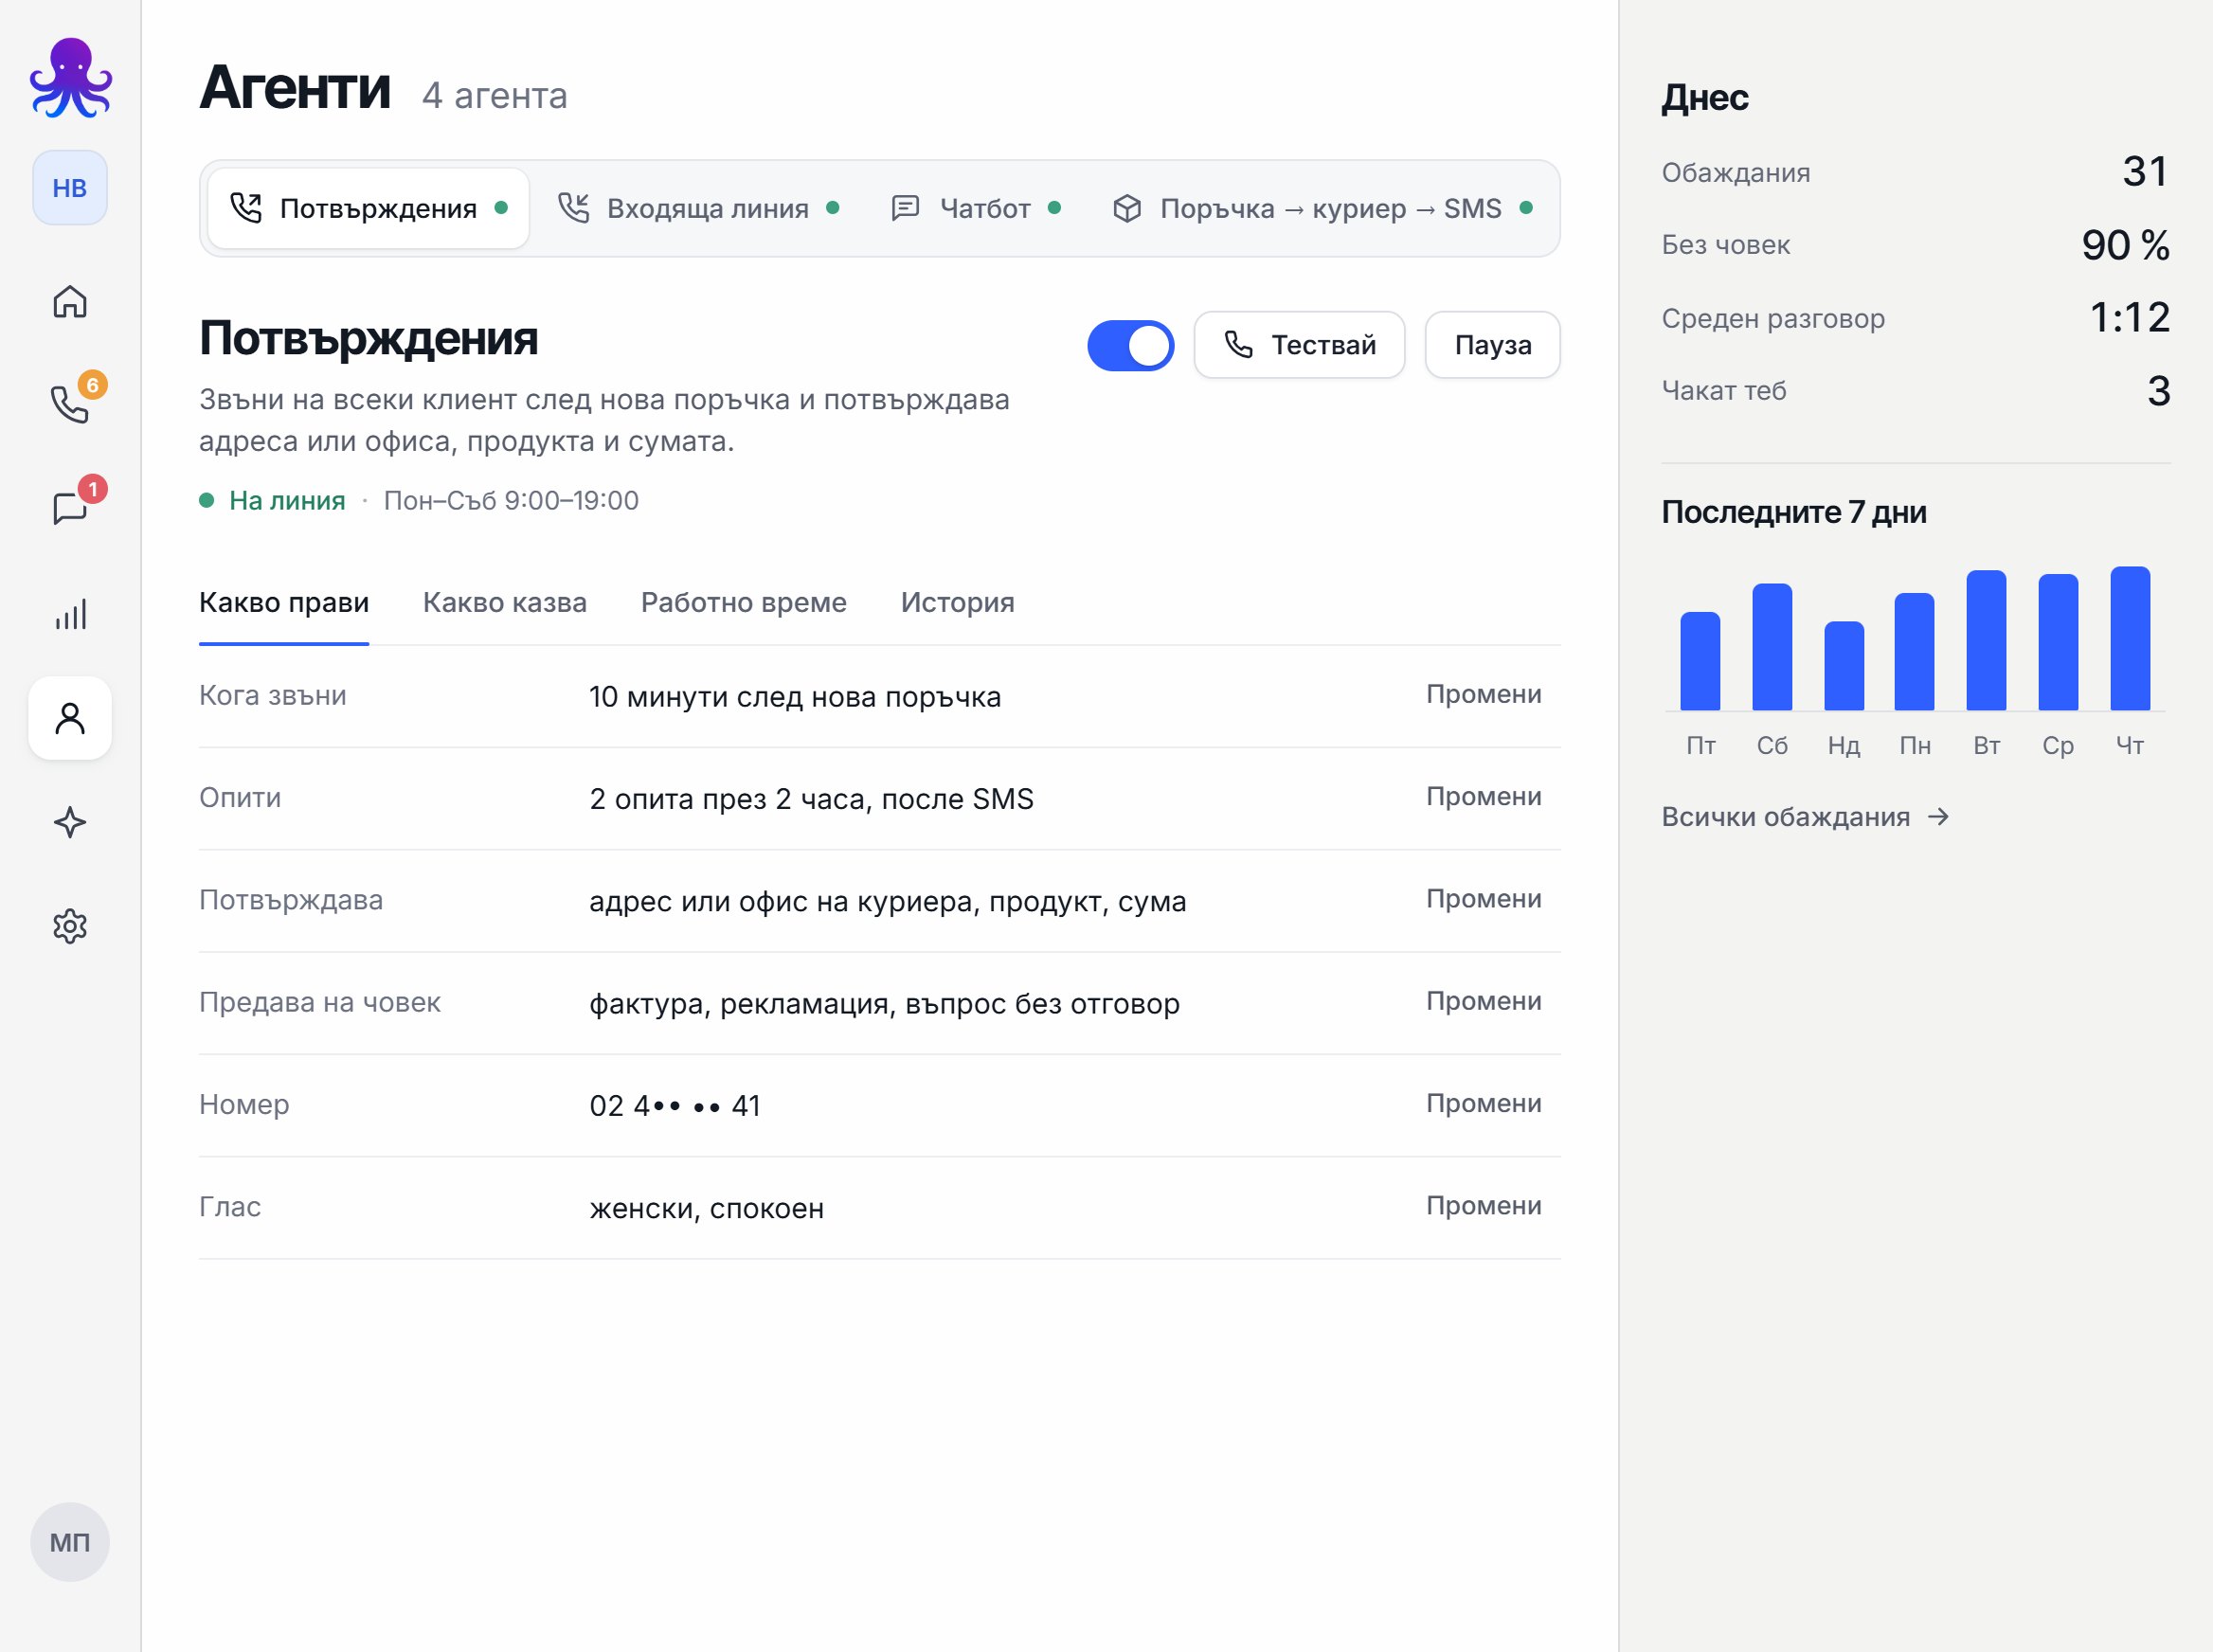Open the История tab
2213x1652 pixels.
(x=957, y=602)
